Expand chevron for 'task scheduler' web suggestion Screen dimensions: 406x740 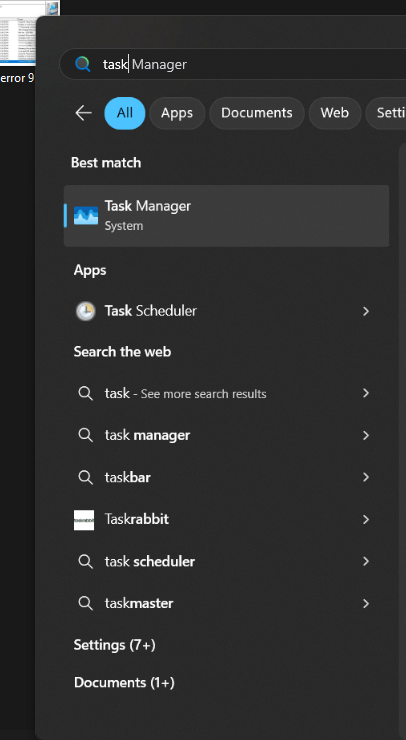click(x=366, y=562)
